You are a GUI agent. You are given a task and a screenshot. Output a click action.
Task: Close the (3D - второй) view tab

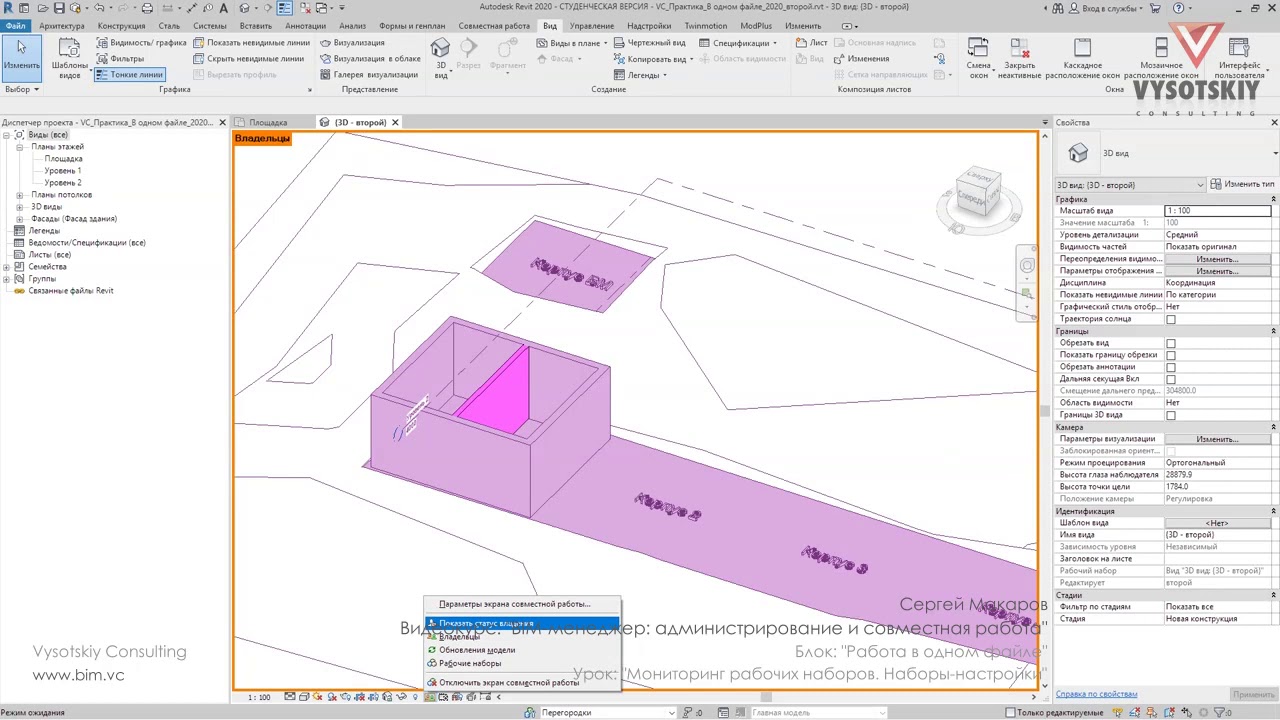pyautogui.click(x=395, y=122)
